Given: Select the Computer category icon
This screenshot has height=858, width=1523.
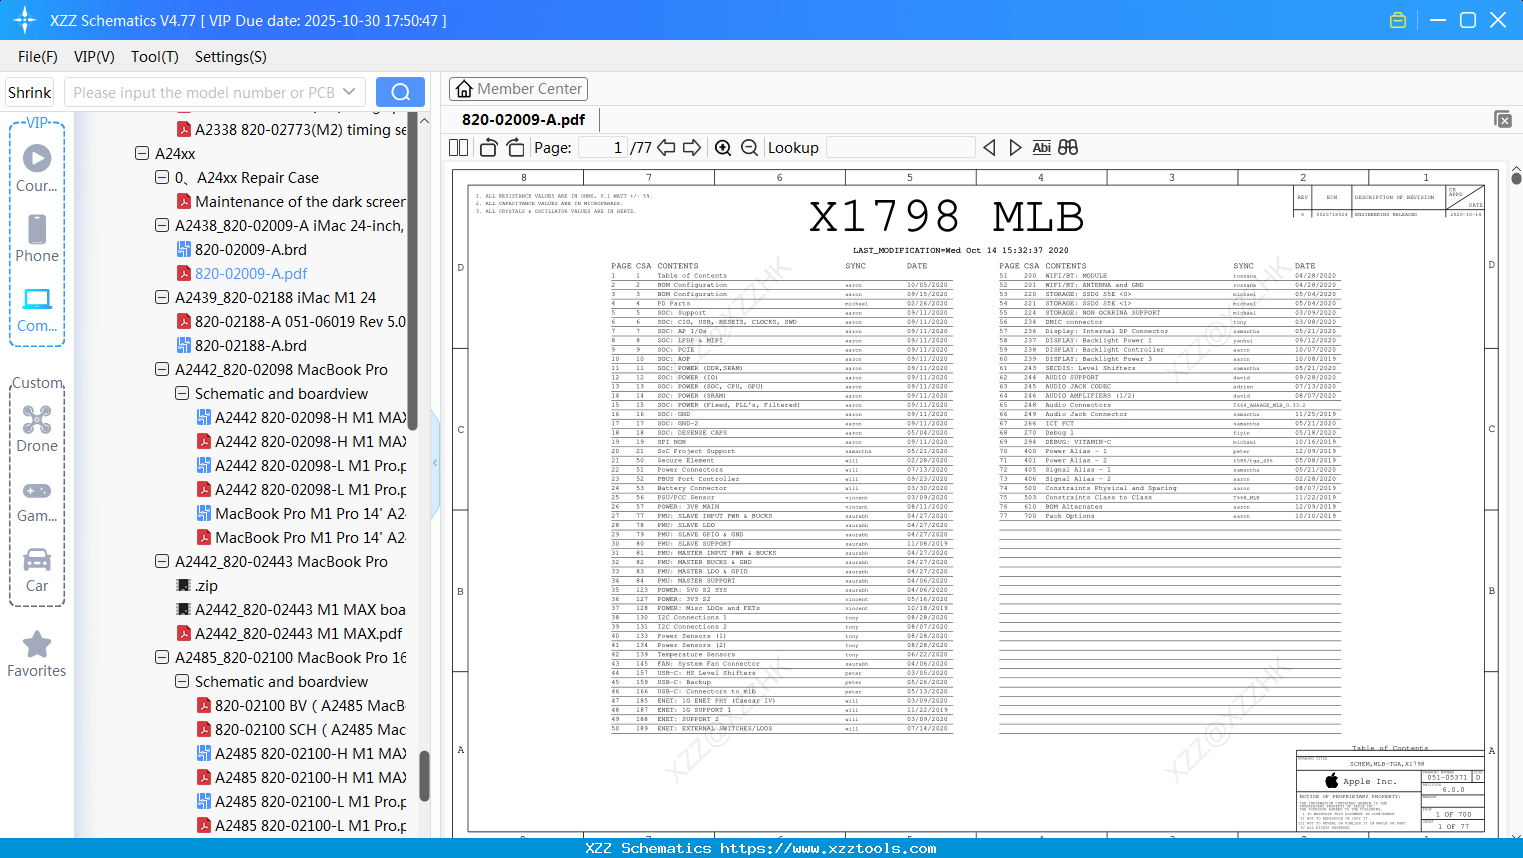Looking at the screenshot, I should [37, 309].
